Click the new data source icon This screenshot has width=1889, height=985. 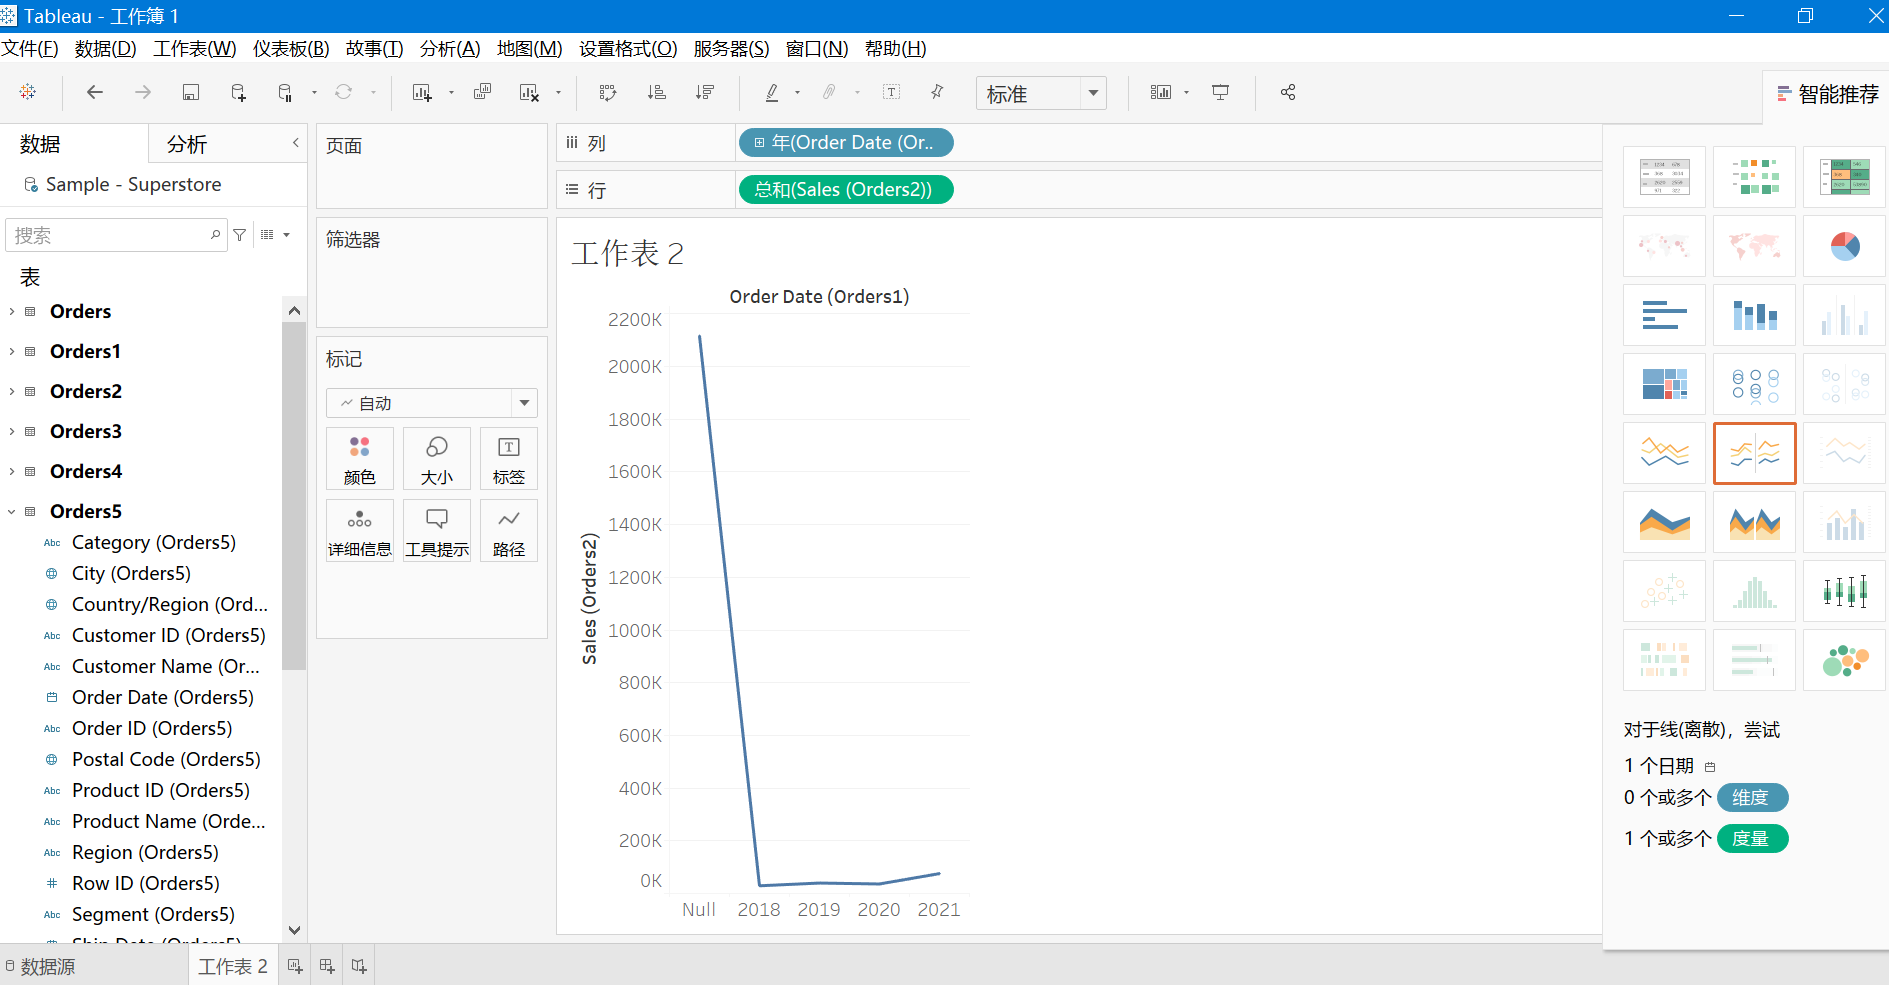coord(238,92)
